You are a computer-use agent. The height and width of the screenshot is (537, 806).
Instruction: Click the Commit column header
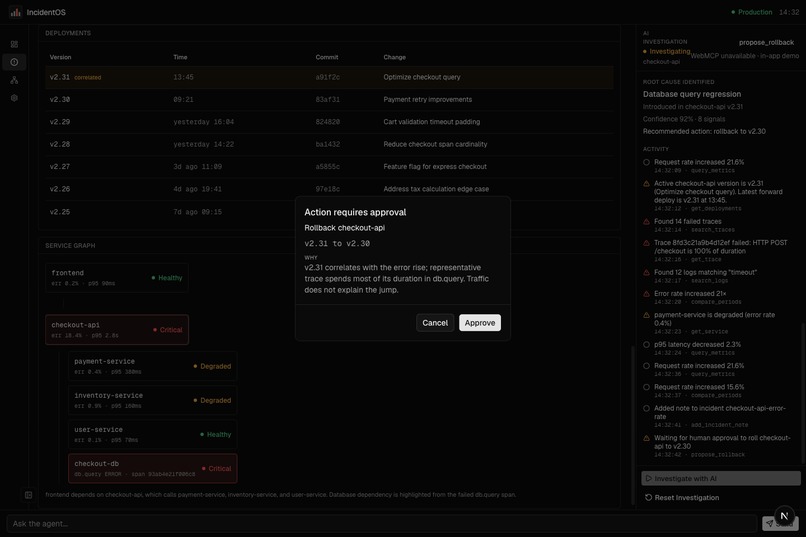326,57
